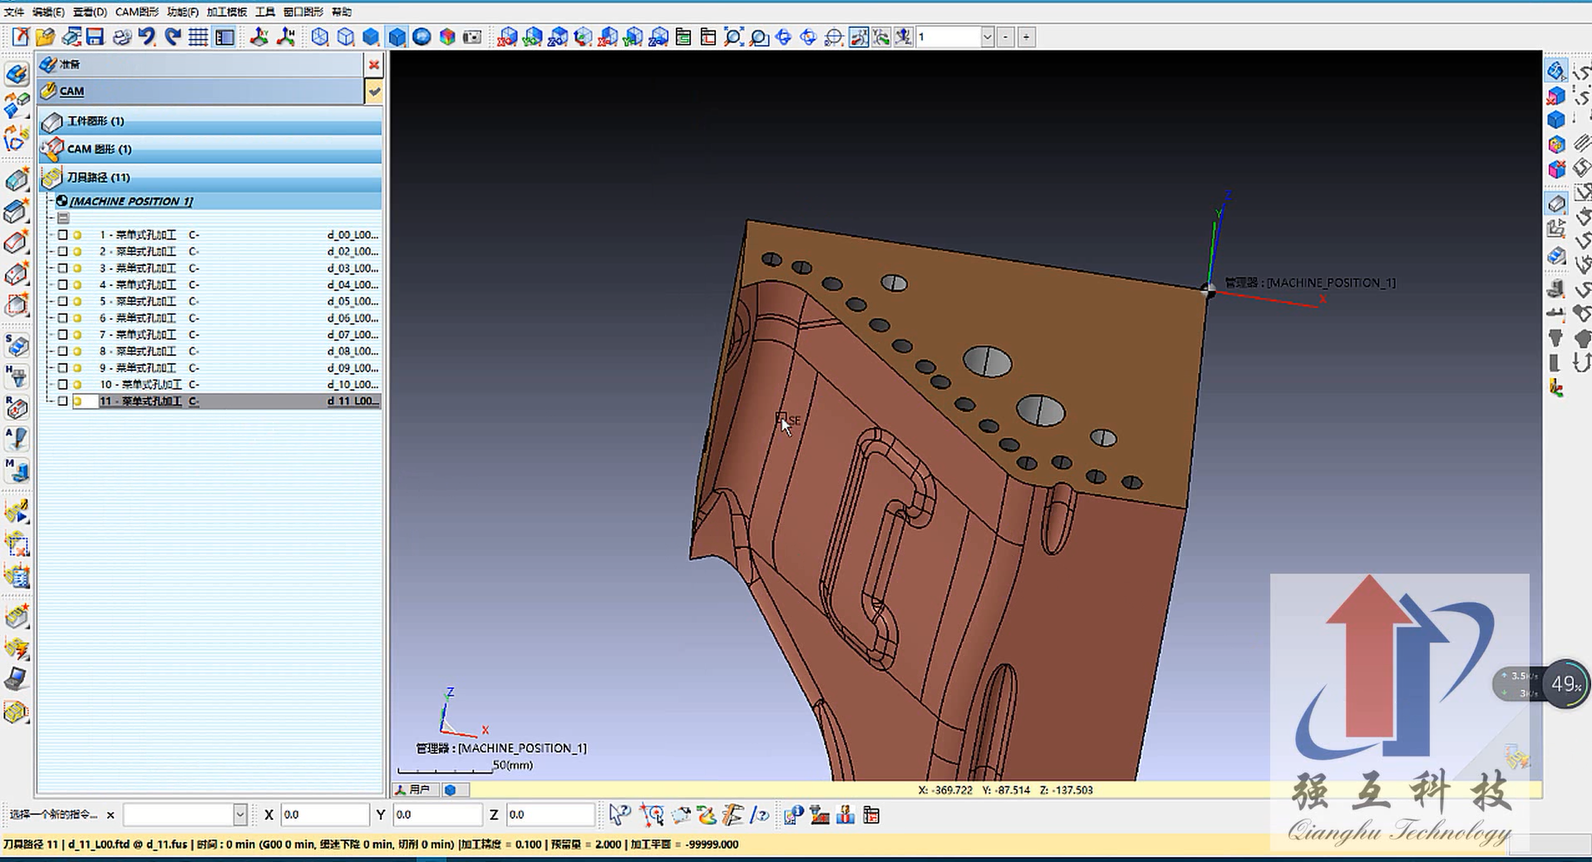This screenshot has height=862, width=1592.
Task: Click the blue sphere rendering icon
Action: tap(422, 37)
